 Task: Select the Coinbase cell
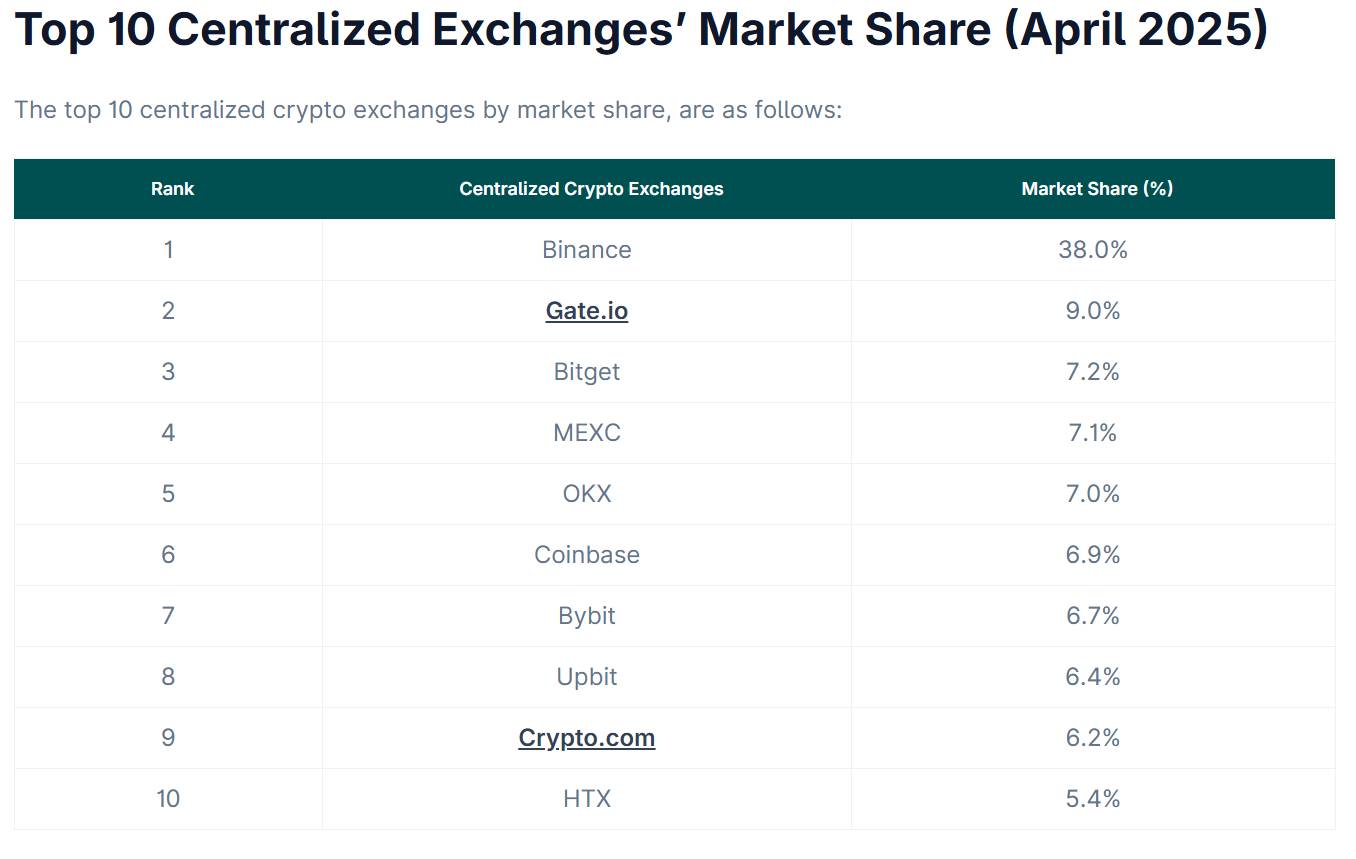[586, 555]
